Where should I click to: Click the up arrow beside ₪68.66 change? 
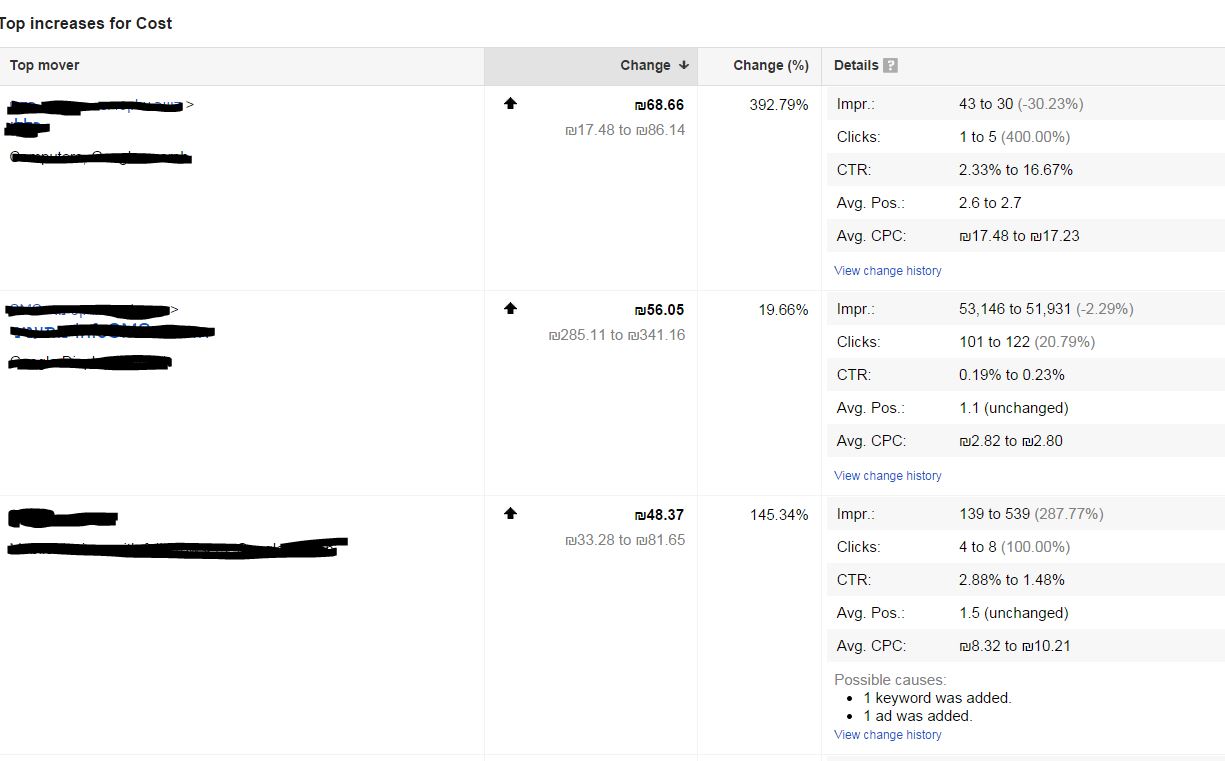click(x=510, y=103)
